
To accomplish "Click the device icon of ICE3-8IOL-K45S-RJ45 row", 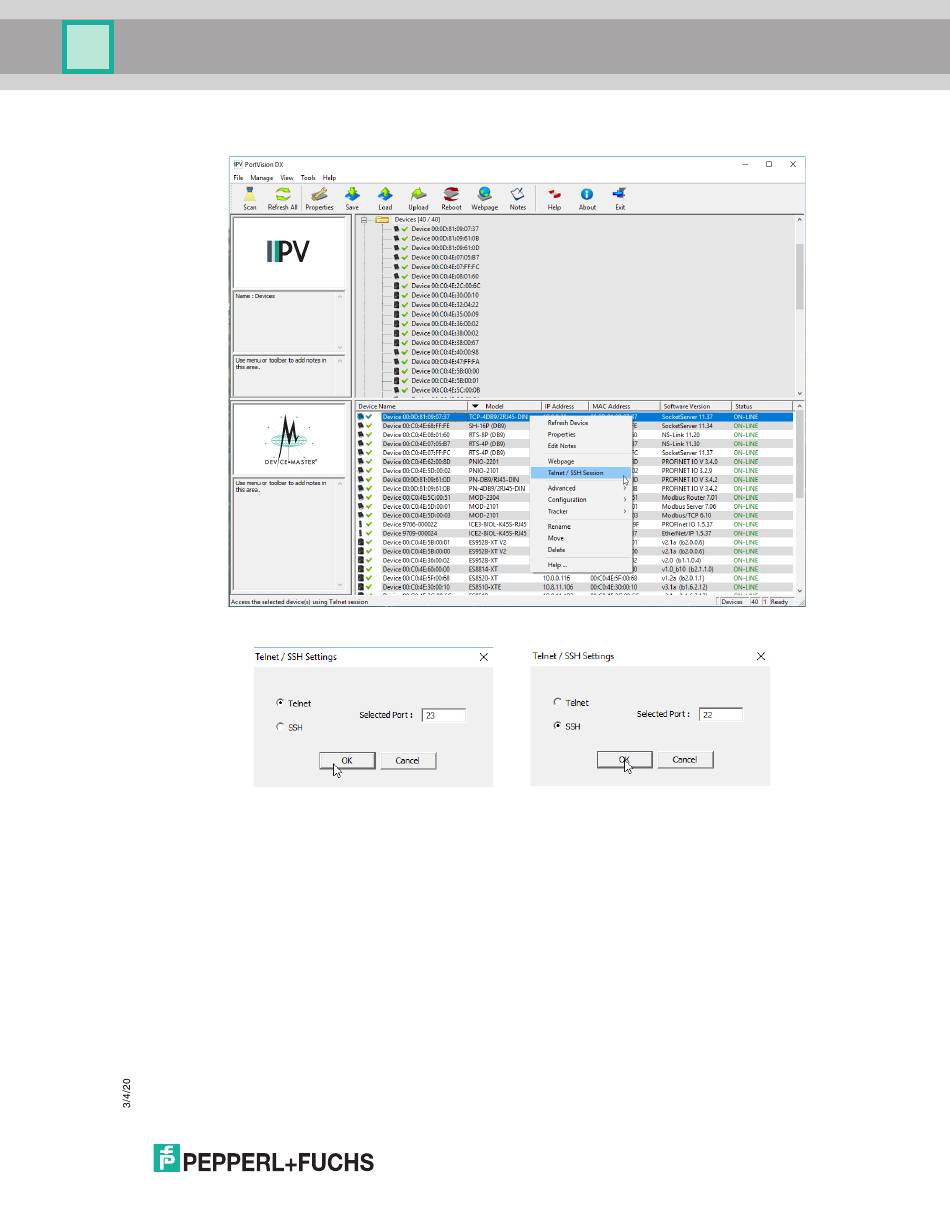I will click(x=361, y=524).
